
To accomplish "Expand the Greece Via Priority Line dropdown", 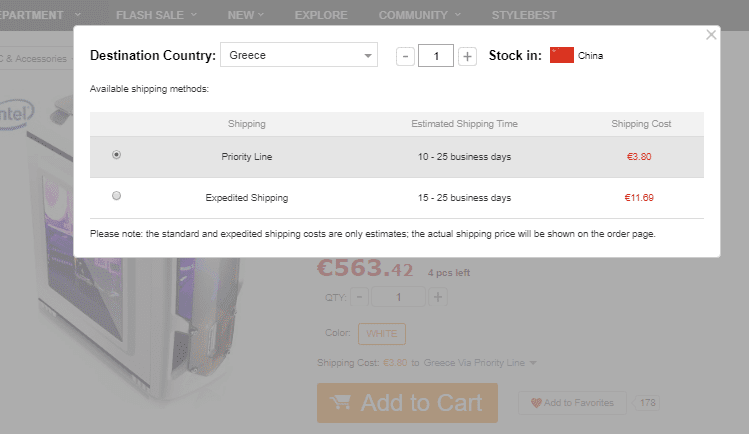I will tap(533, 363).
